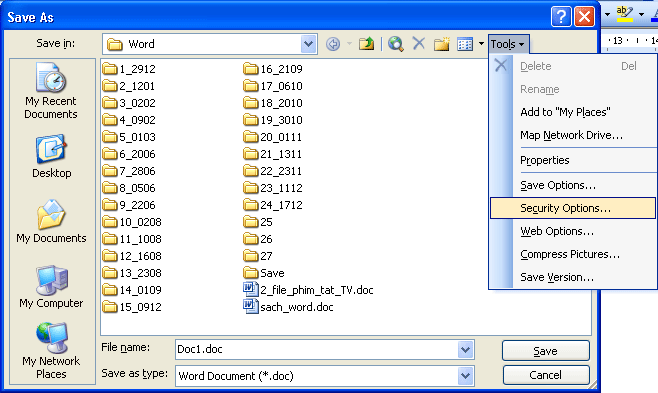Open My Recent Documents place
Viewport: 658px width, 393px height.
[x=51, y=91]
